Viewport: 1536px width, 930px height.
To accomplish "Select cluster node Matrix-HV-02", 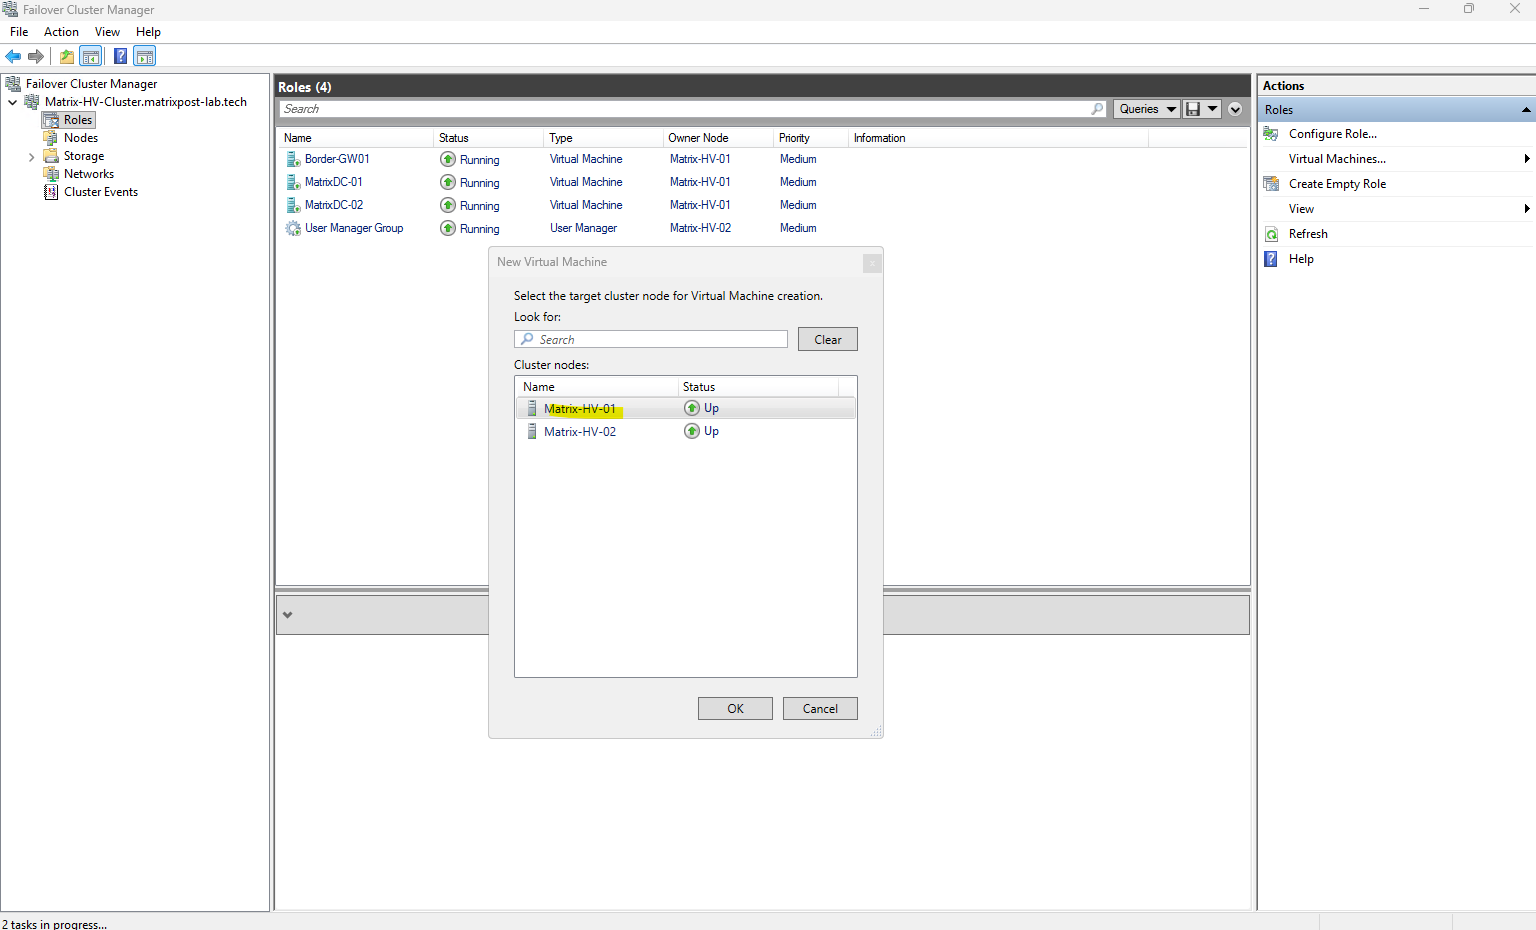I will (x=686, y=431).
